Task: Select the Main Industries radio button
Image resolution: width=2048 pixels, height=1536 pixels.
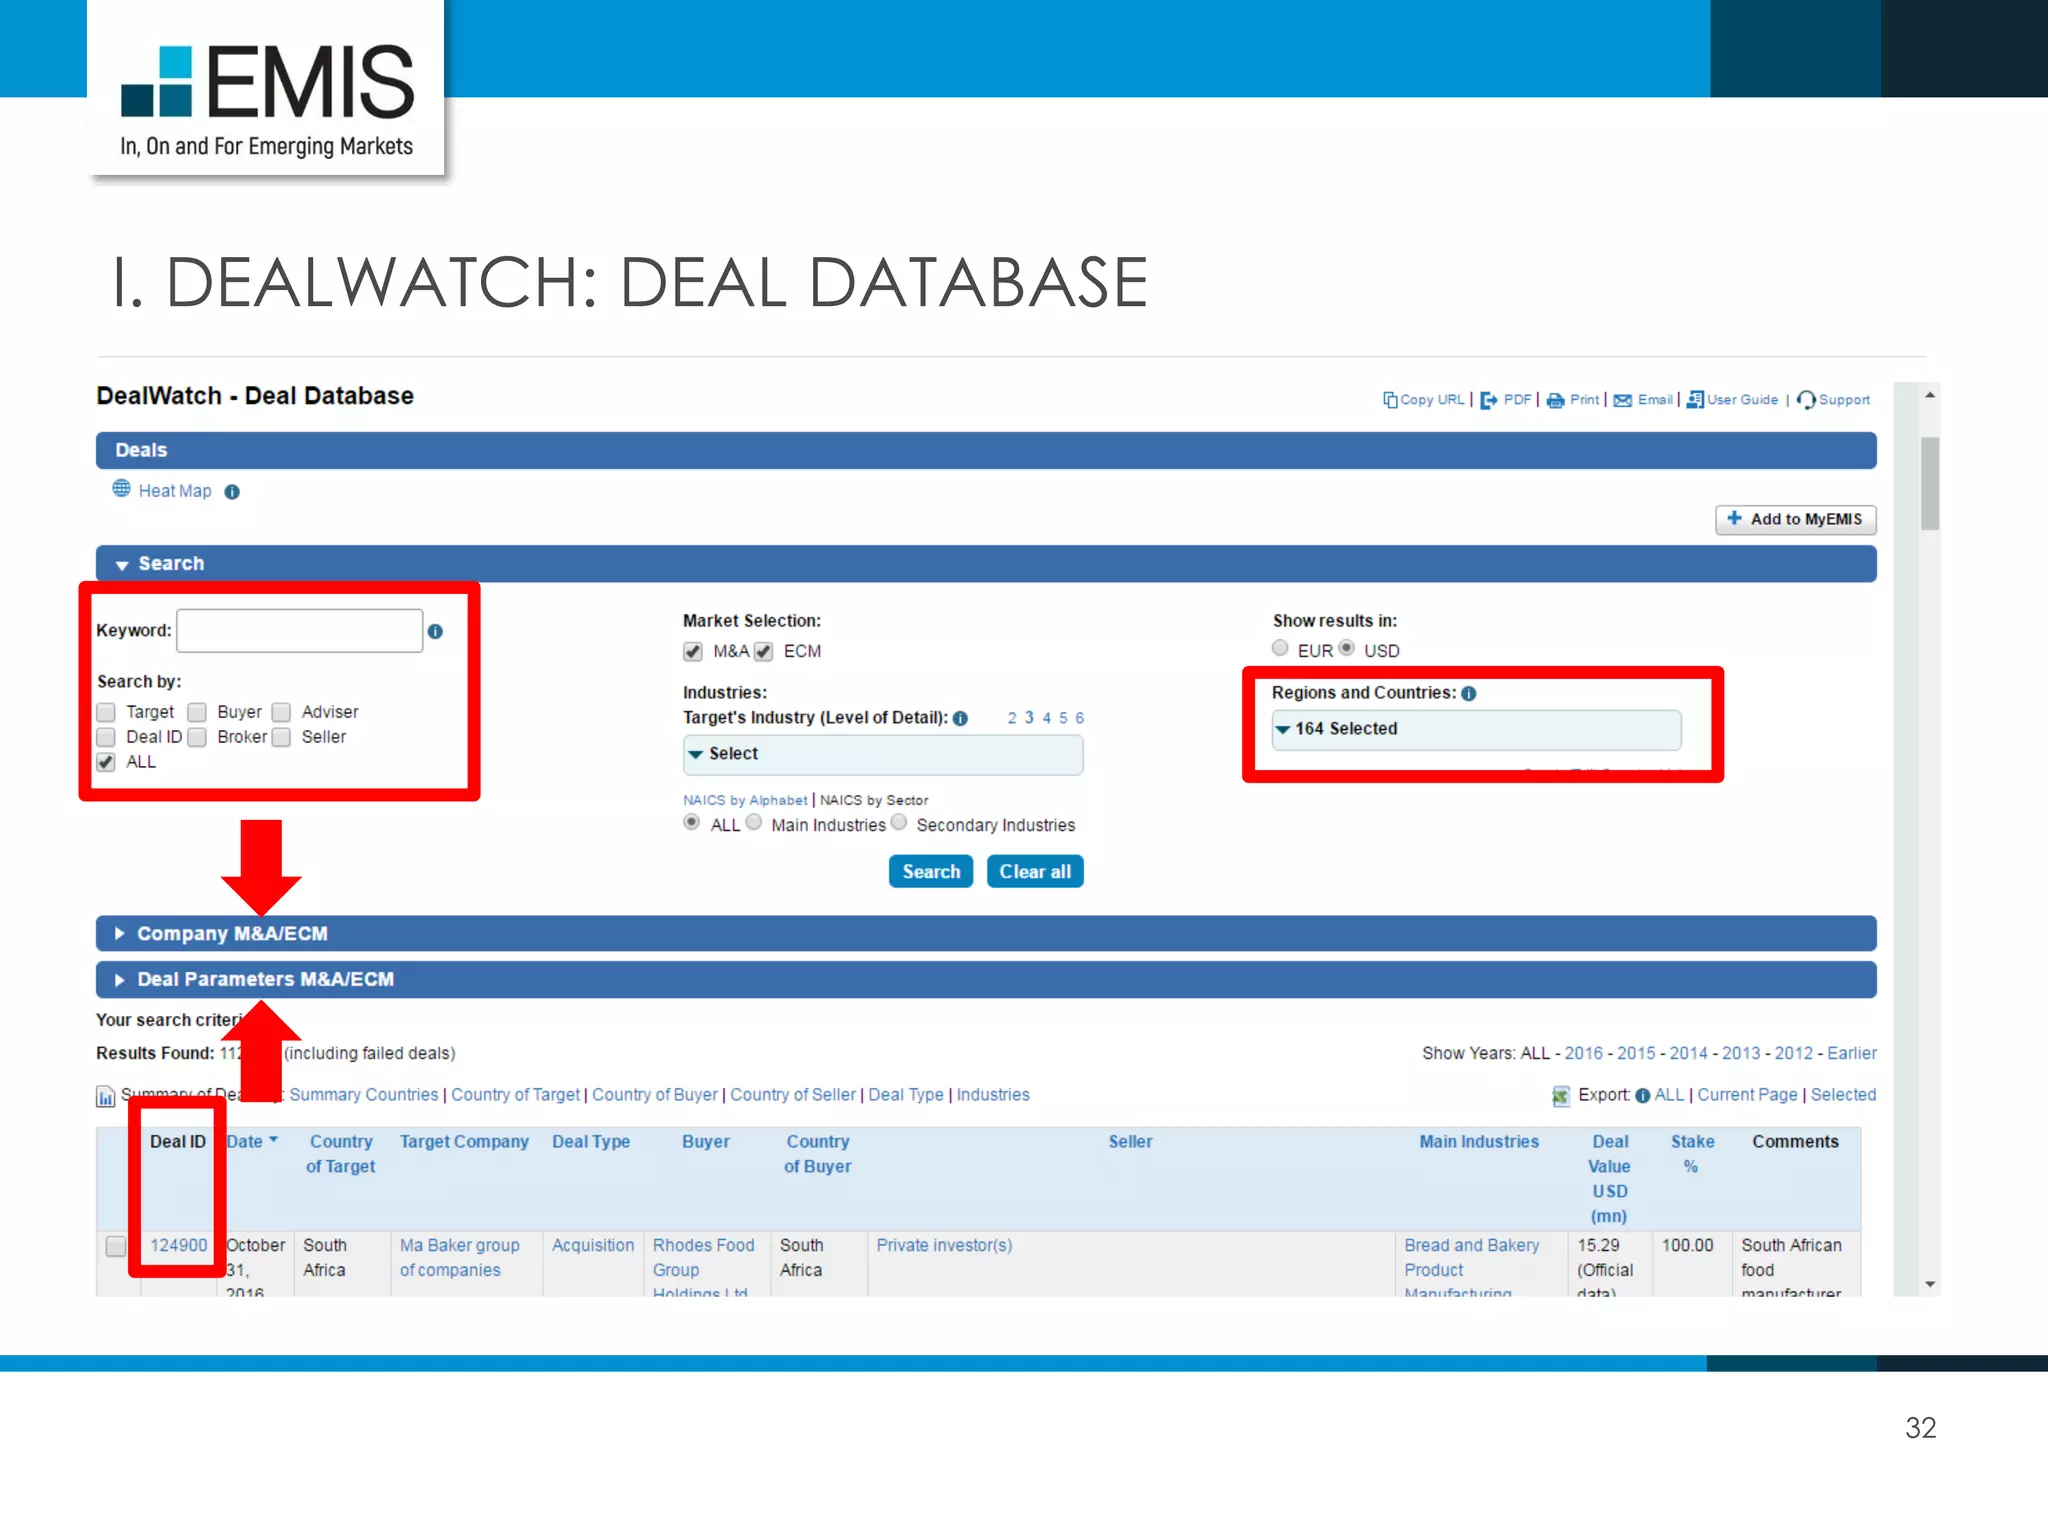Action: [754, 822]
